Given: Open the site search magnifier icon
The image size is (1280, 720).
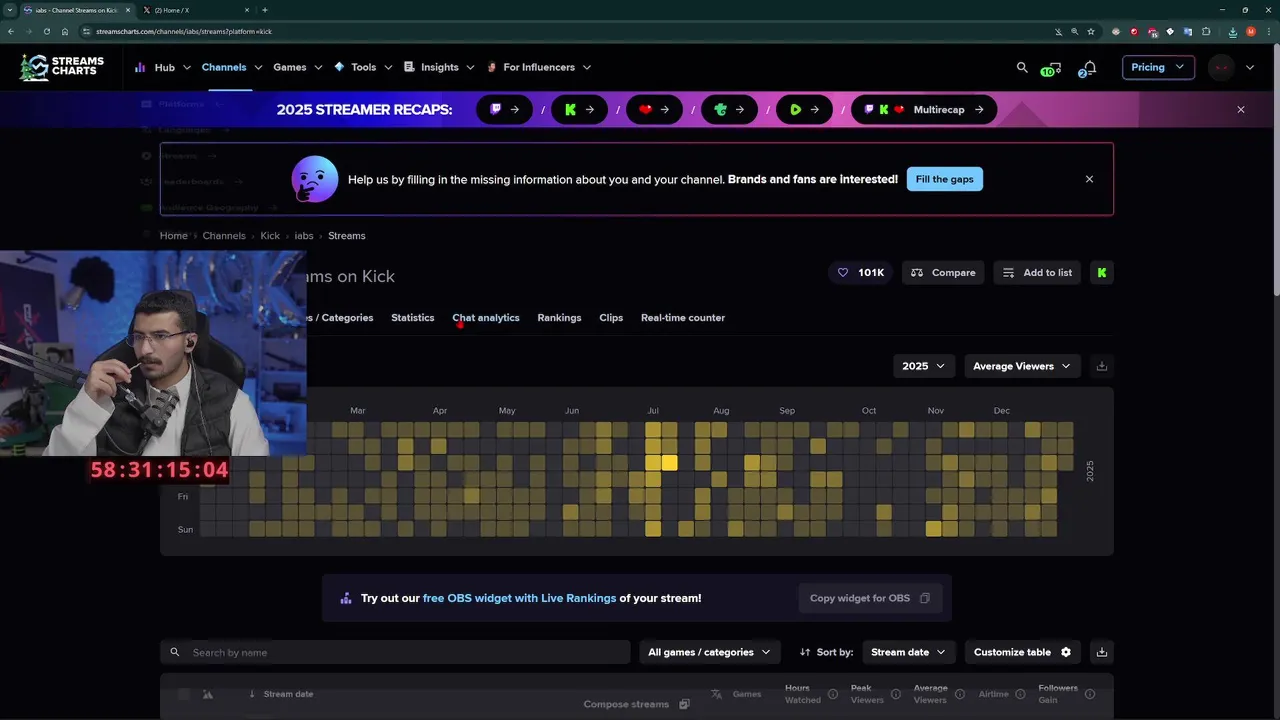Looking at the screenshot, I should tap(1022, 67).
